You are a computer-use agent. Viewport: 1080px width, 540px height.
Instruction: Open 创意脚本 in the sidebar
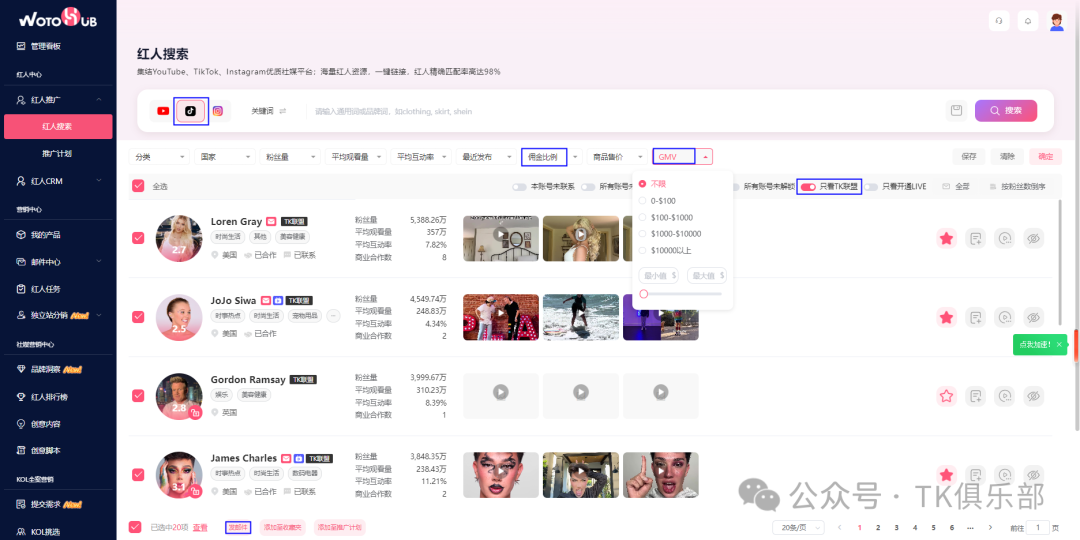tap(45, 450)
